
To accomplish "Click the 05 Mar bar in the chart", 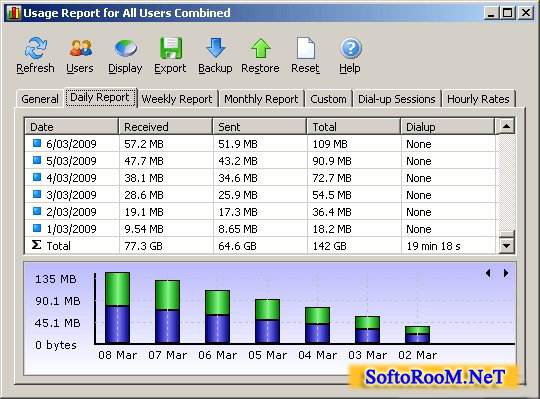I will [x=267, y=321].
